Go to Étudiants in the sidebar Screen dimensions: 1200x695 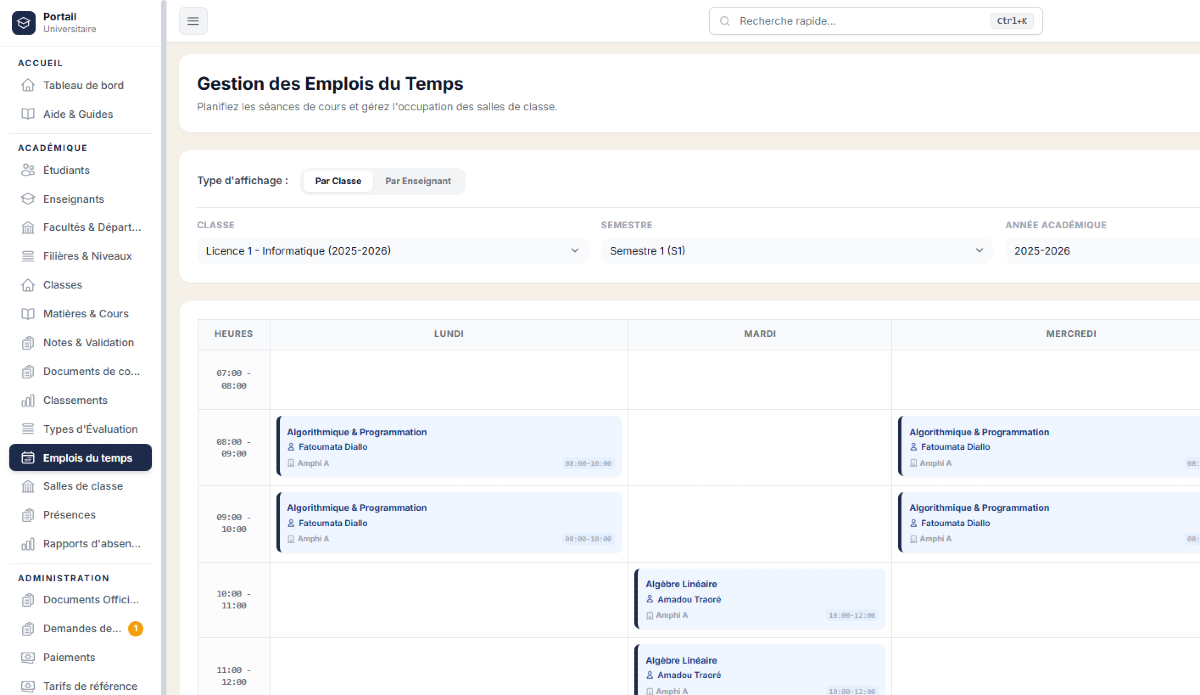[80, 170]
